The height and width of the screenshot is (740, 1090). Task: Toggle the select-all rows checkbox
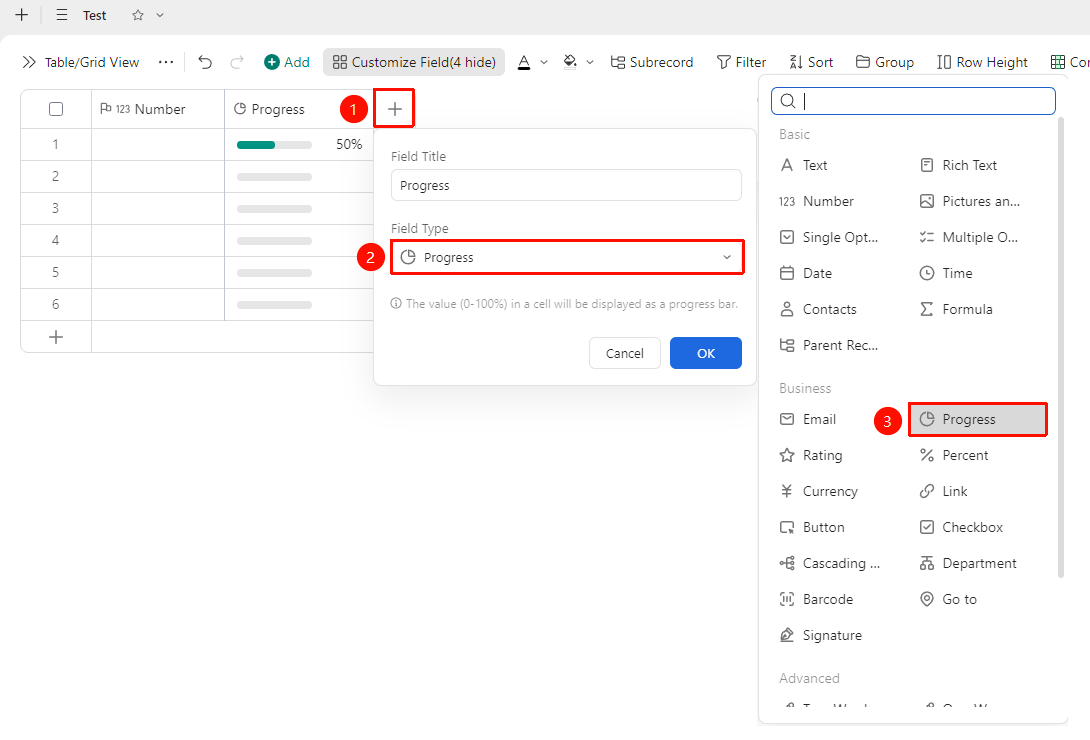56,109
